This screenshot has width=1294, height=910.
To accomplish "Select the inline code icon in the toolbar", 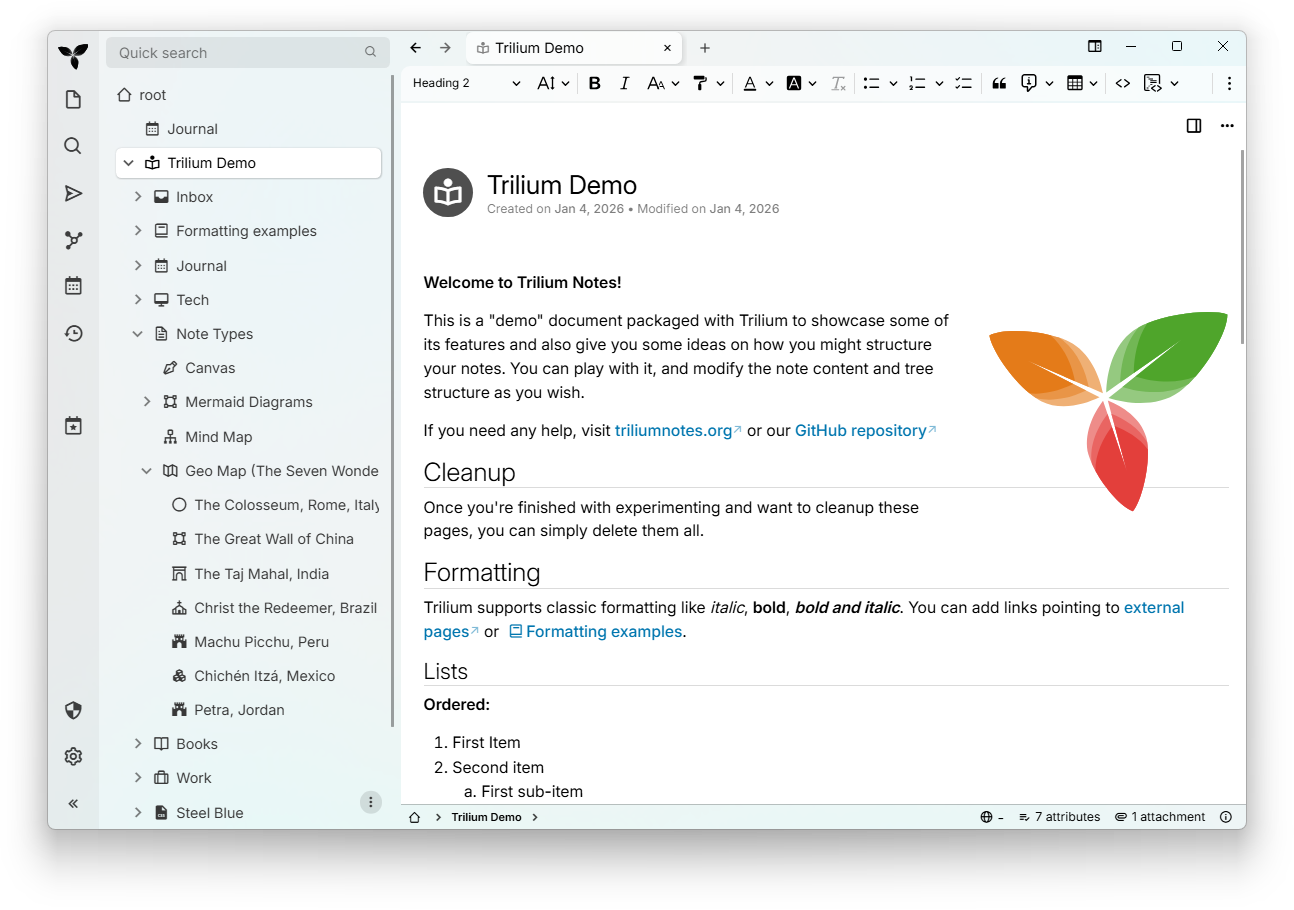I will click(x=1122, y=83).
